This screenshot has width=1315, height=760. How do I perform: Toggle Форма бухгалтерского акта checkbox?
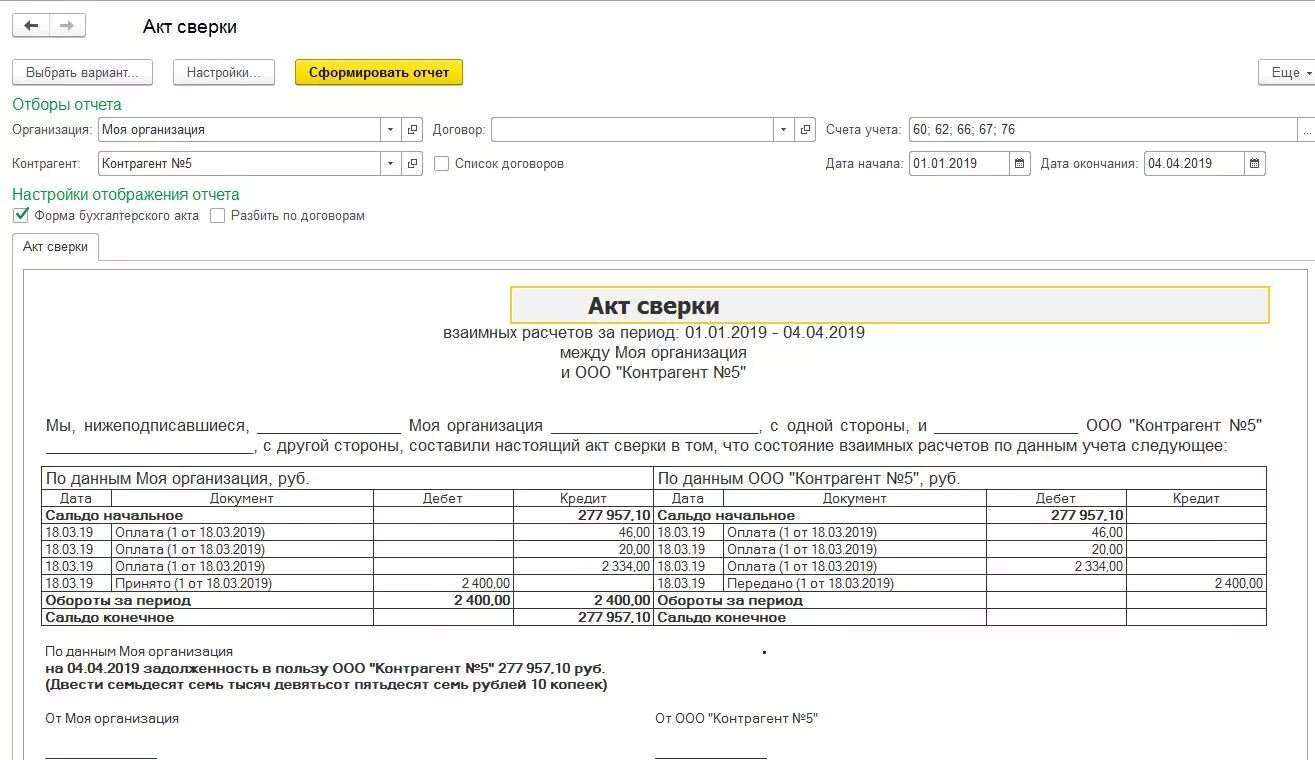point(21,215)
